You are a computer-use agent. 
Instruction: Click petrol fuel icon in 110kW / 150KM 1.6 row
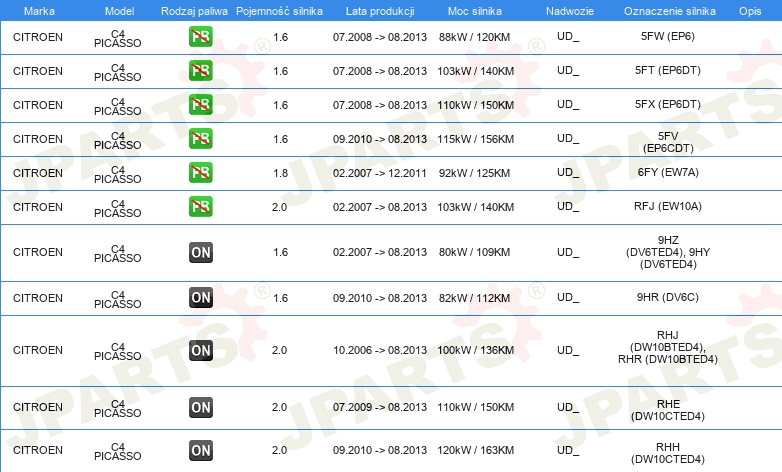click(x=200, y=105)
